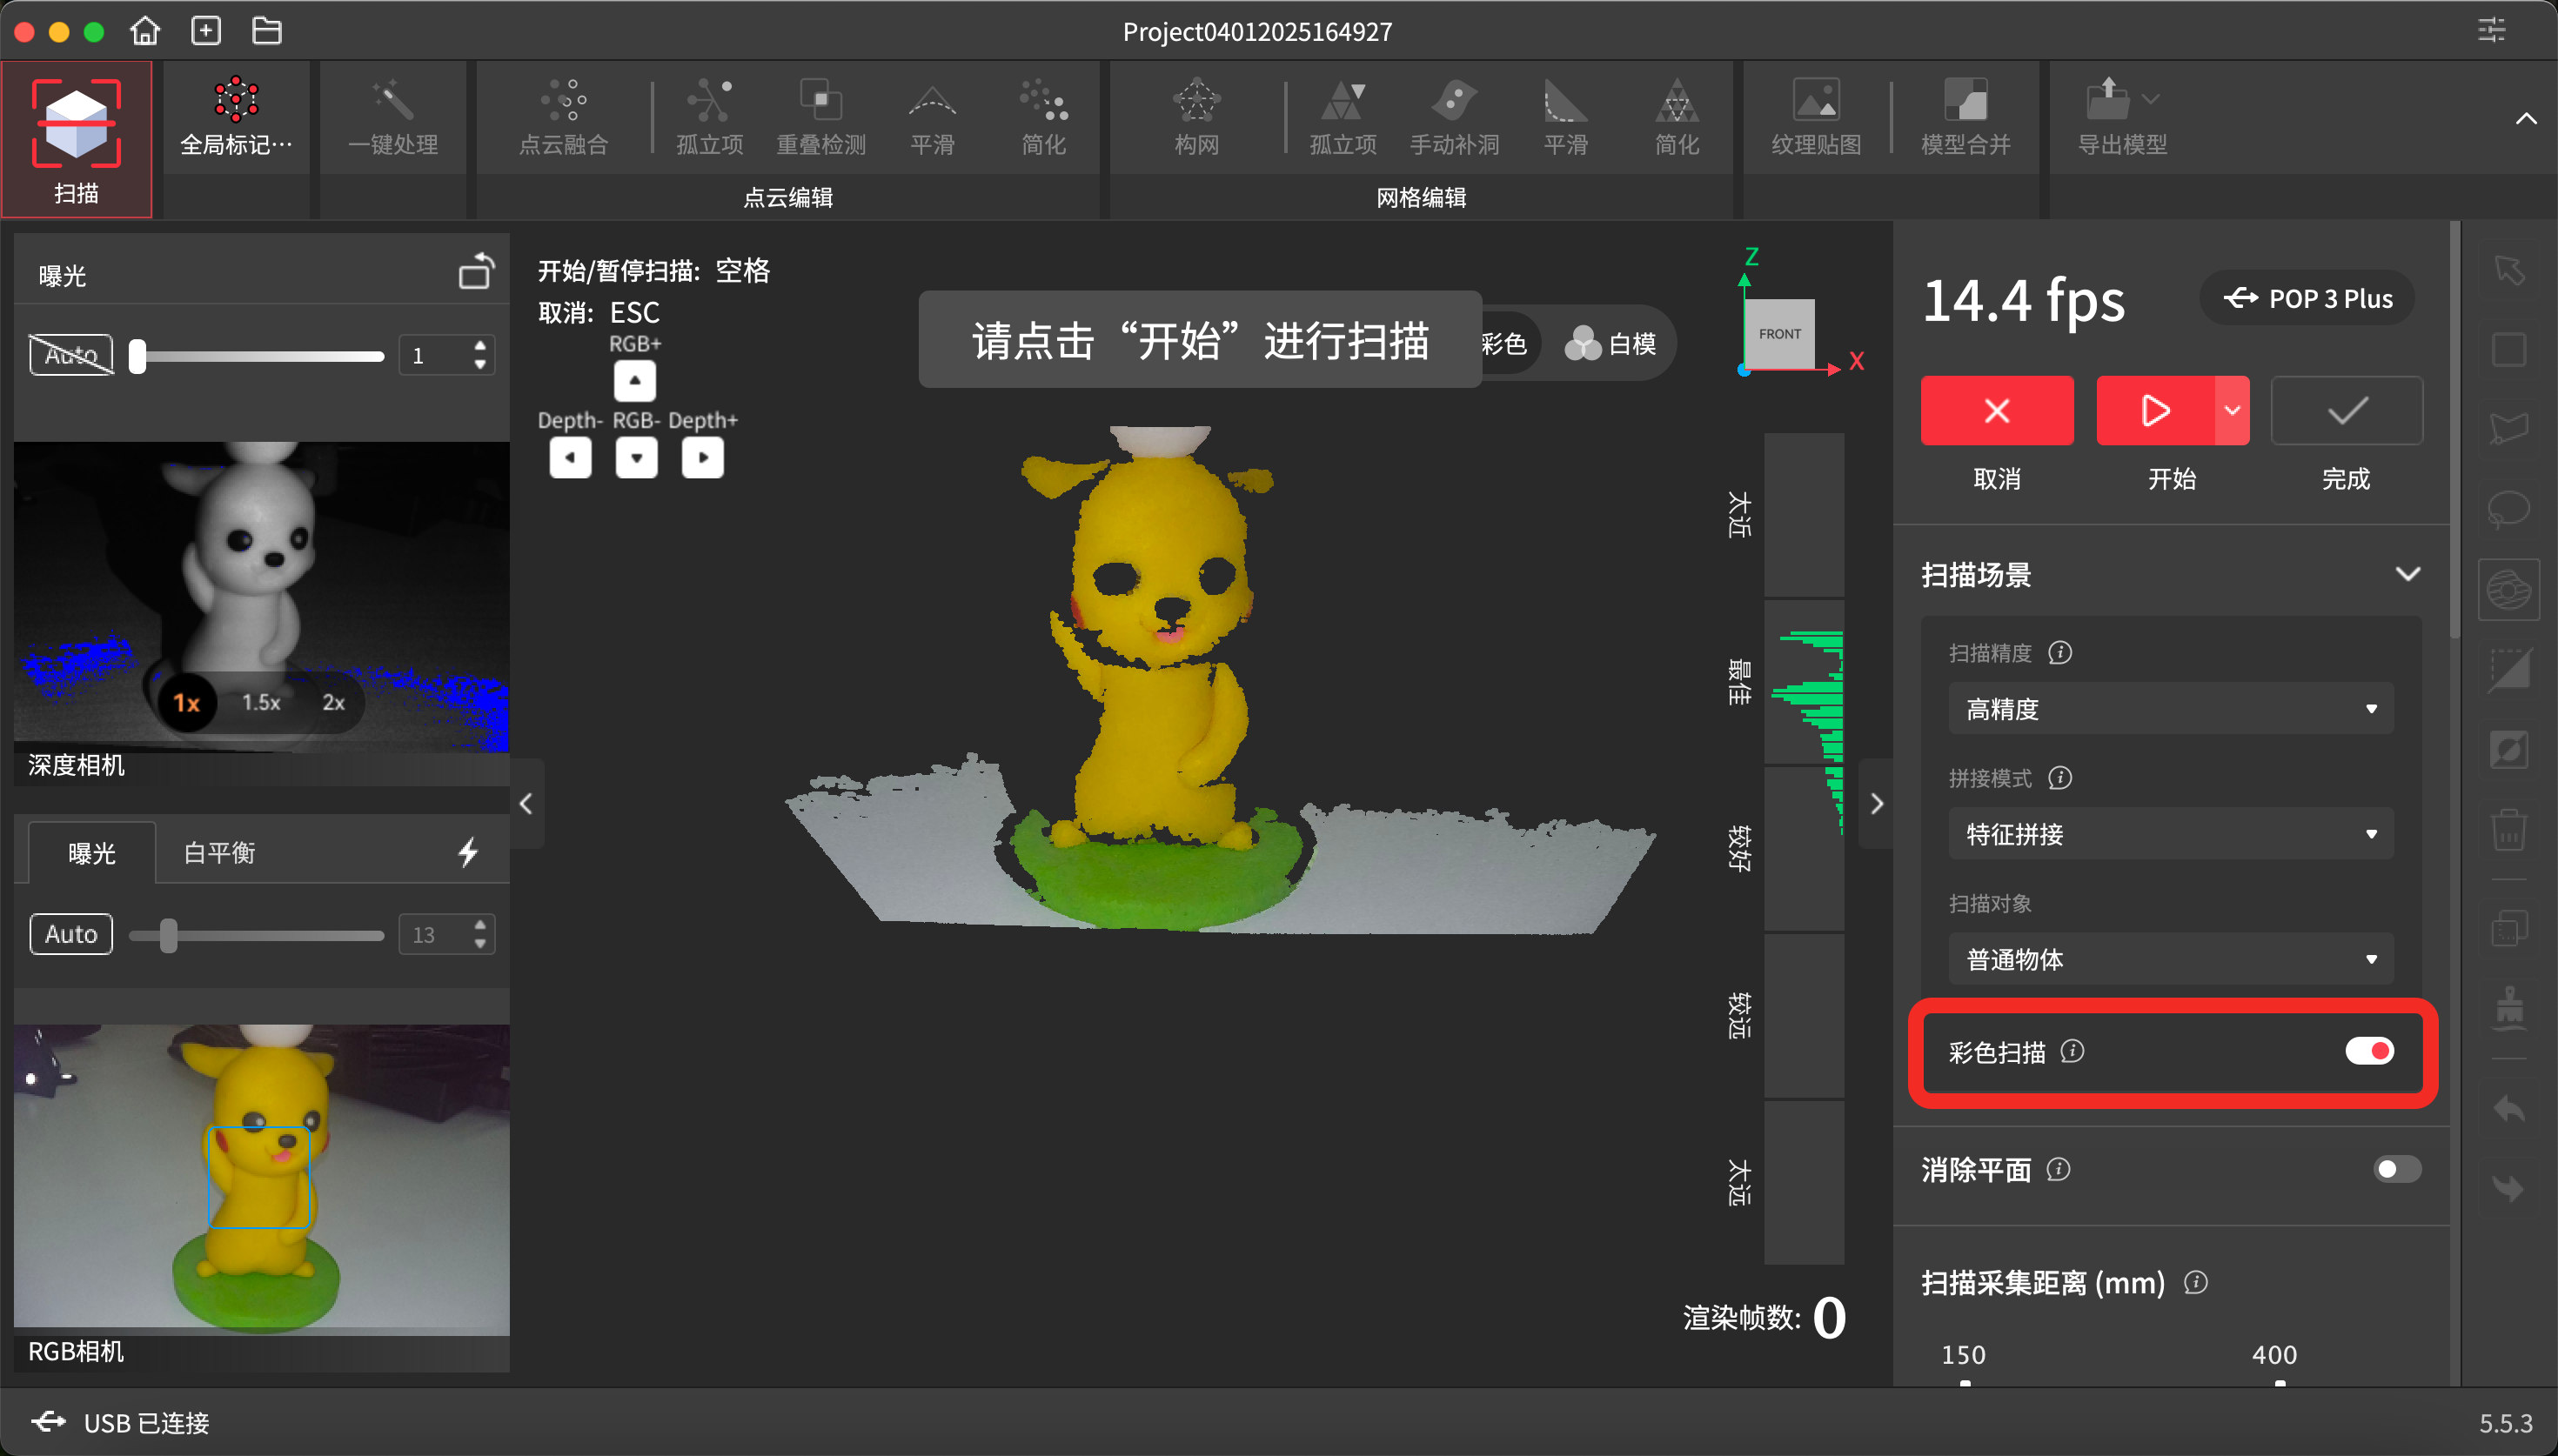
Task: Open 扫描对象 dropdown showing 普通物体
Action: pyautogui.click(x=2170, y=959)
